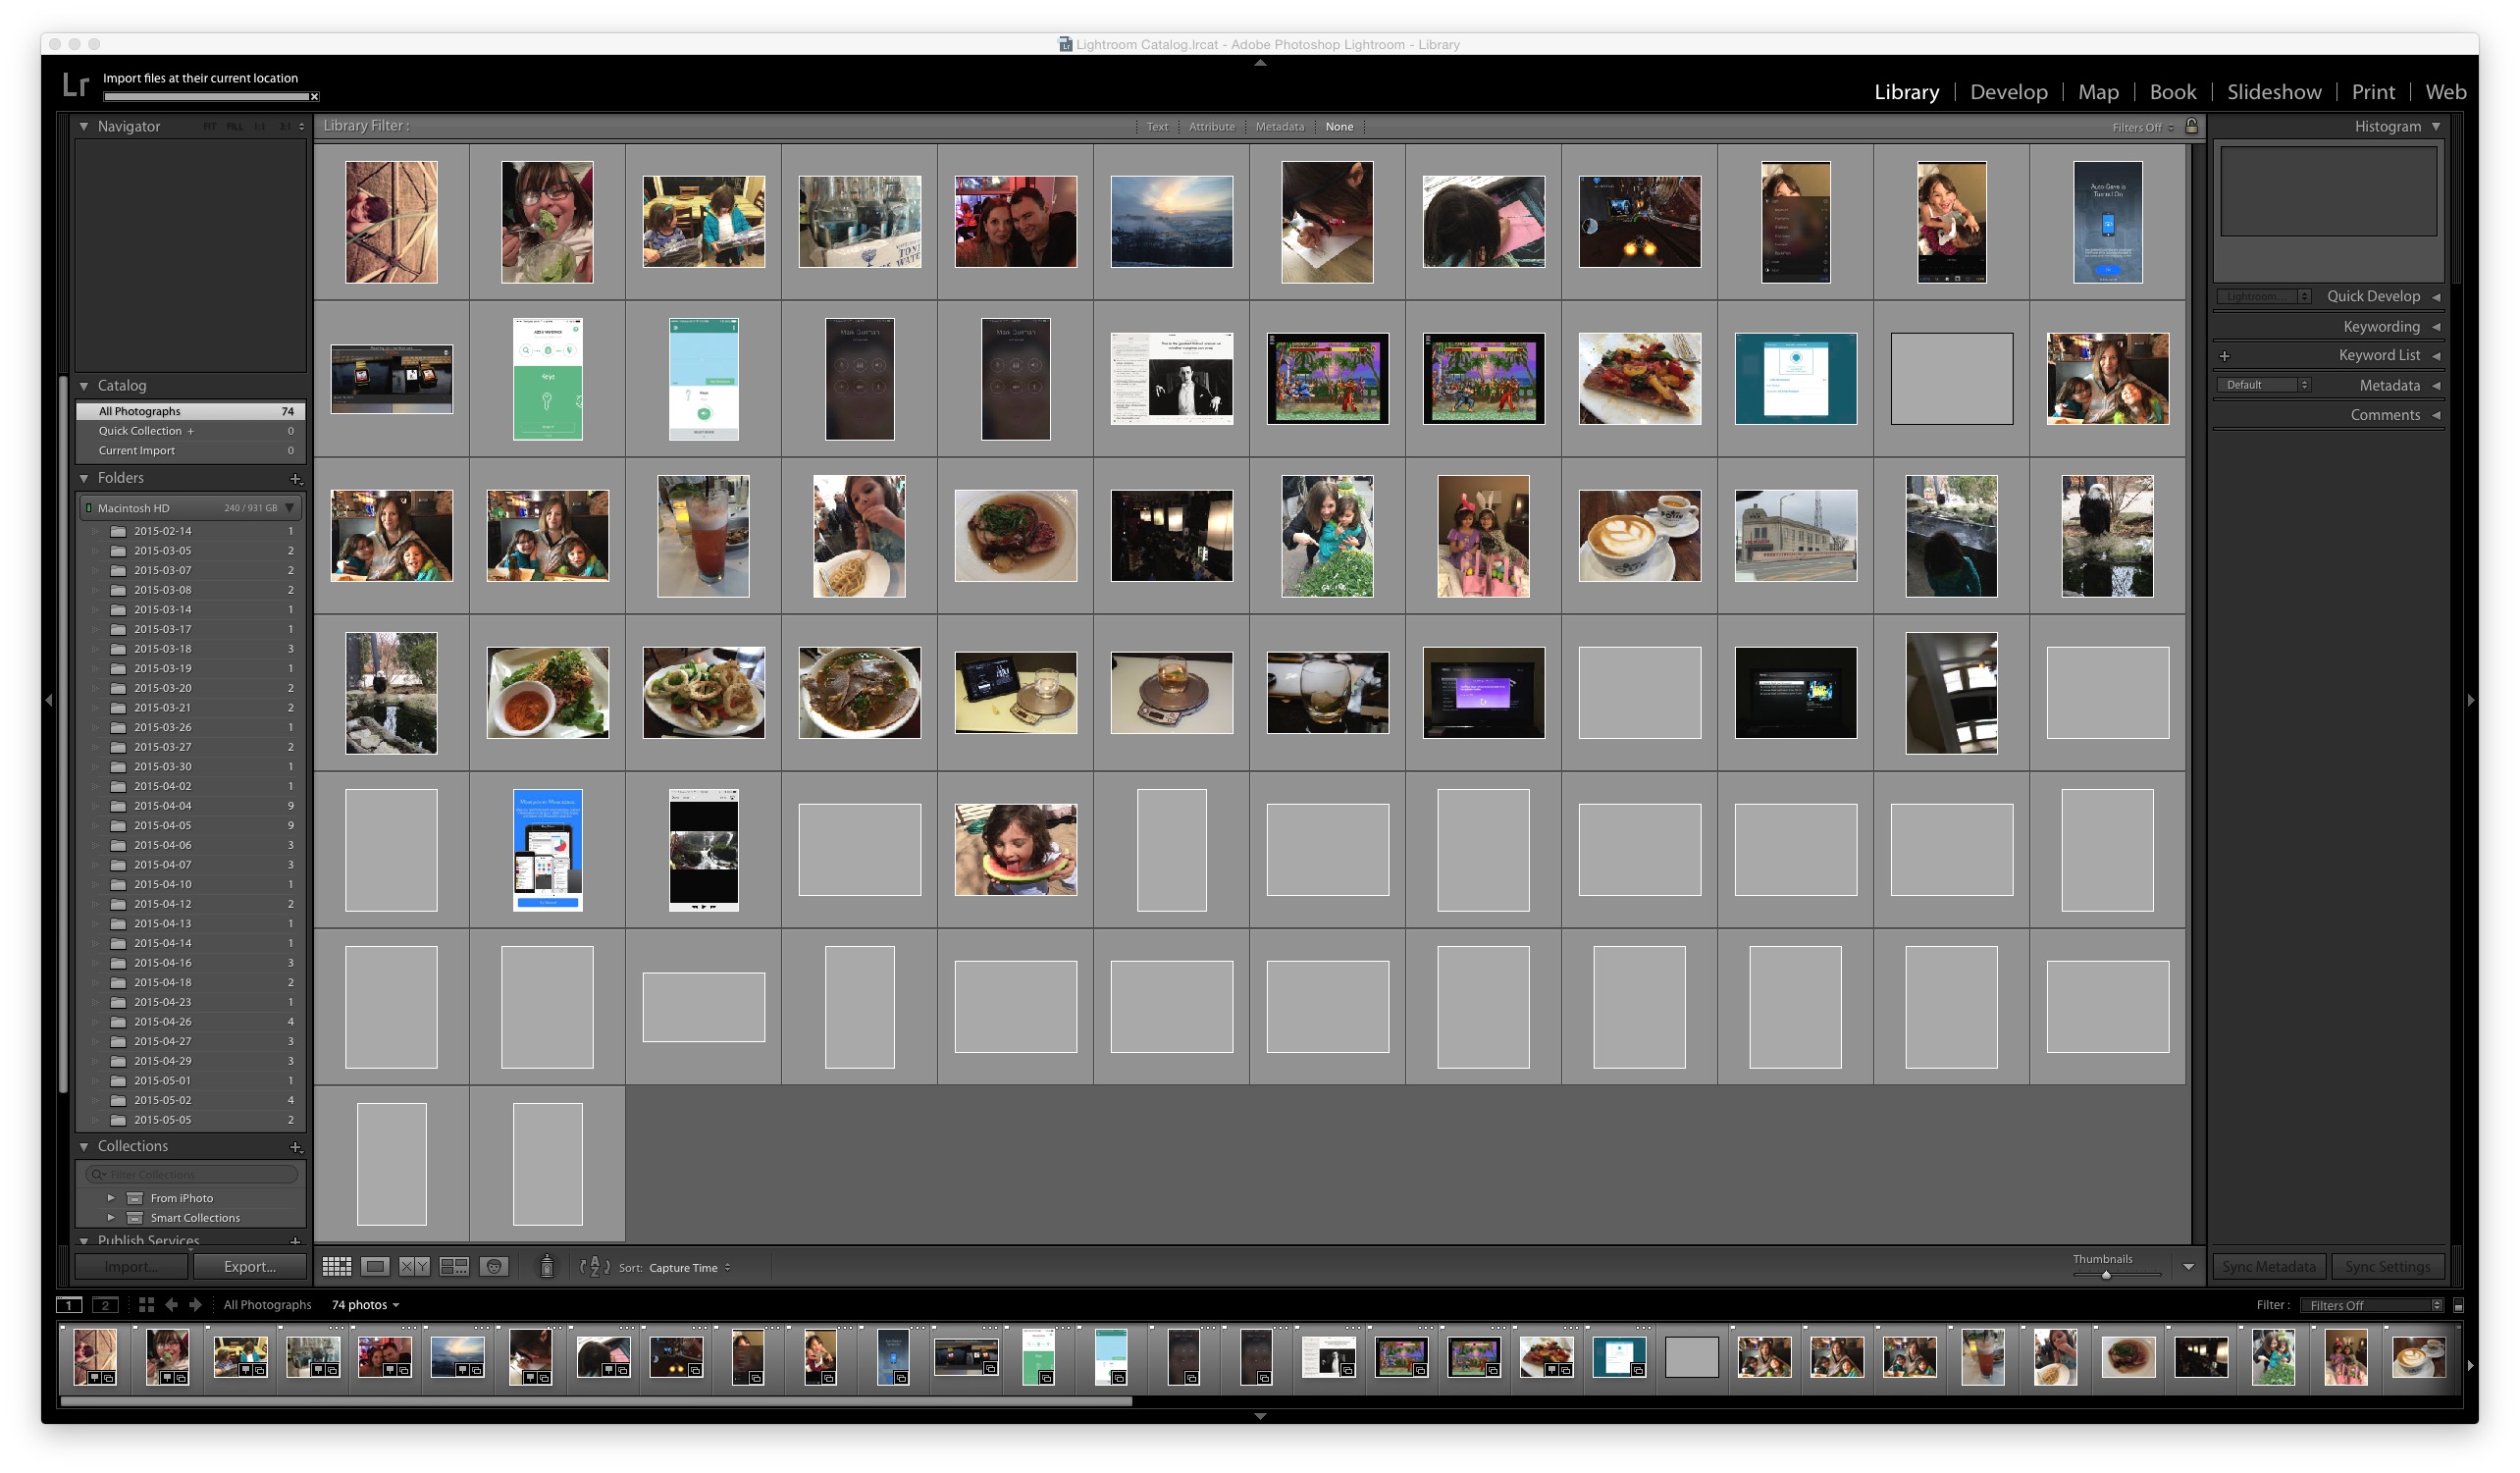Collapse the Navigator panel
Viewport: 2520px width, 1473px height.
pyautogui.click(x=84, y=126)
